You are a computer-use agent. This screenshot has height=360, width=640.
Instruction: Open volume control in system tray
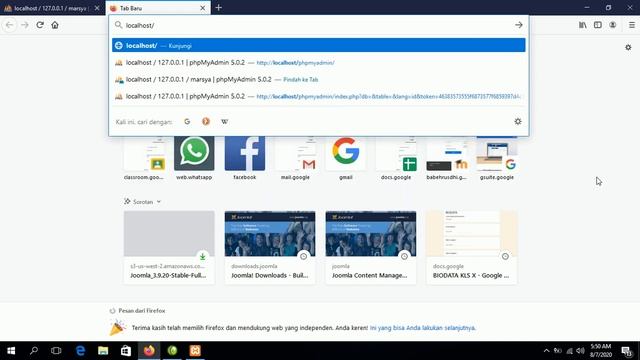point(580,351)
